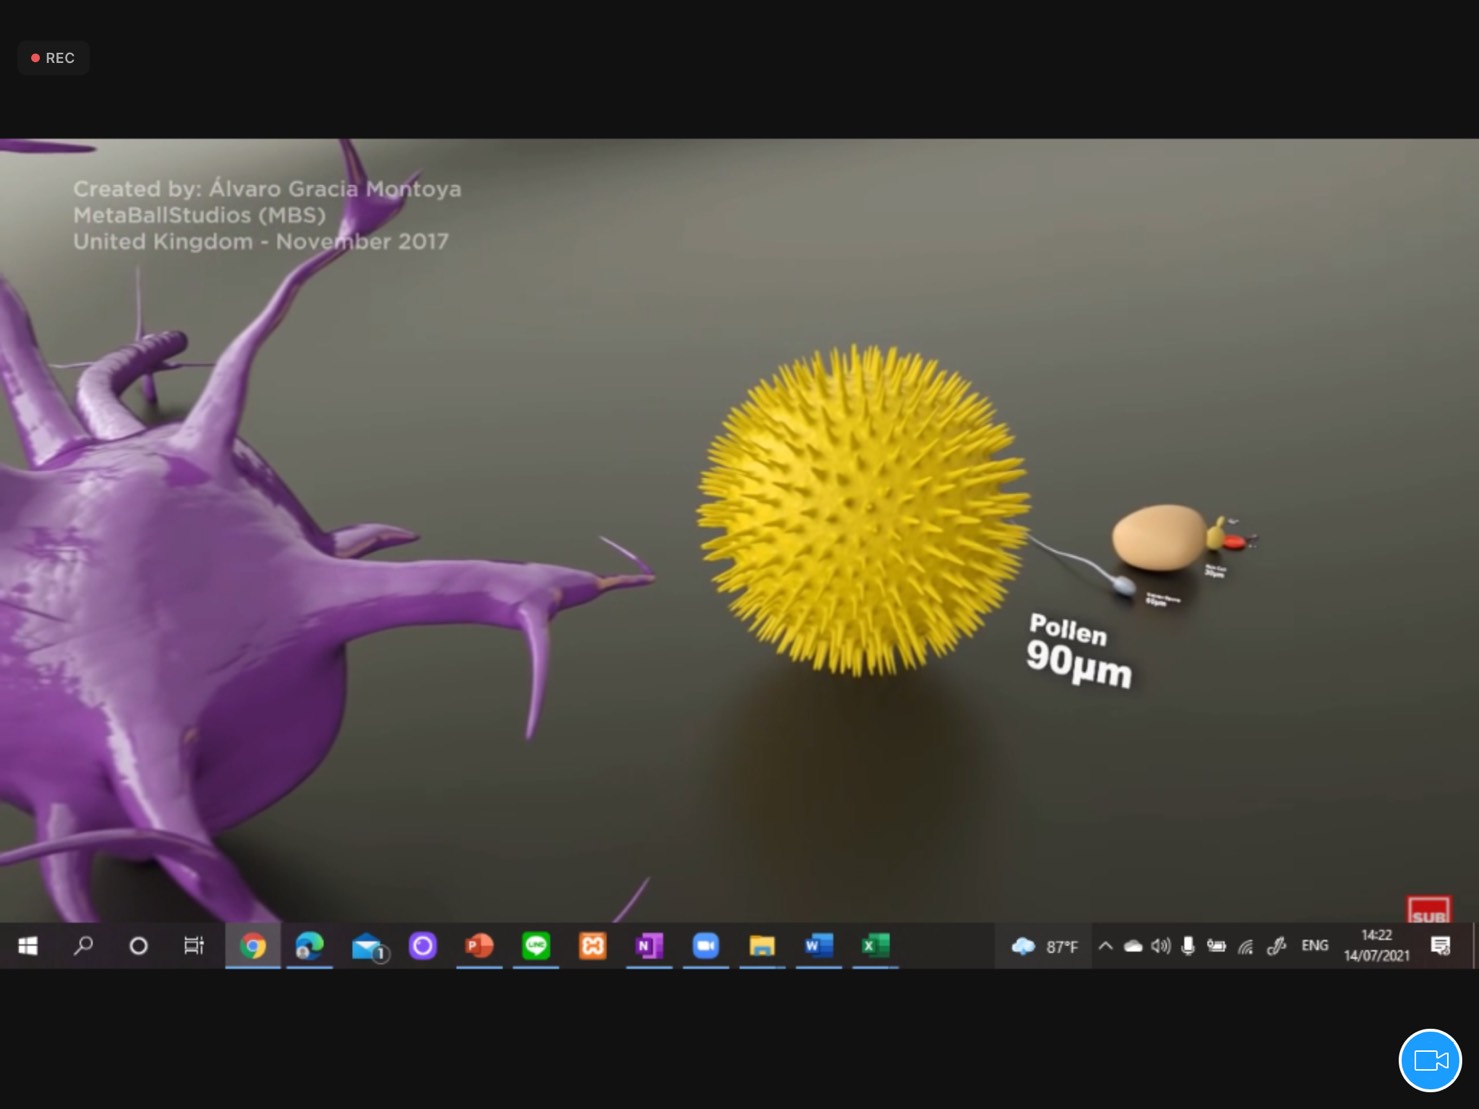This screenshot has height=1109, width=1479.
Task: Open the battery status tray icon
Action: (x=1216, y=945)
